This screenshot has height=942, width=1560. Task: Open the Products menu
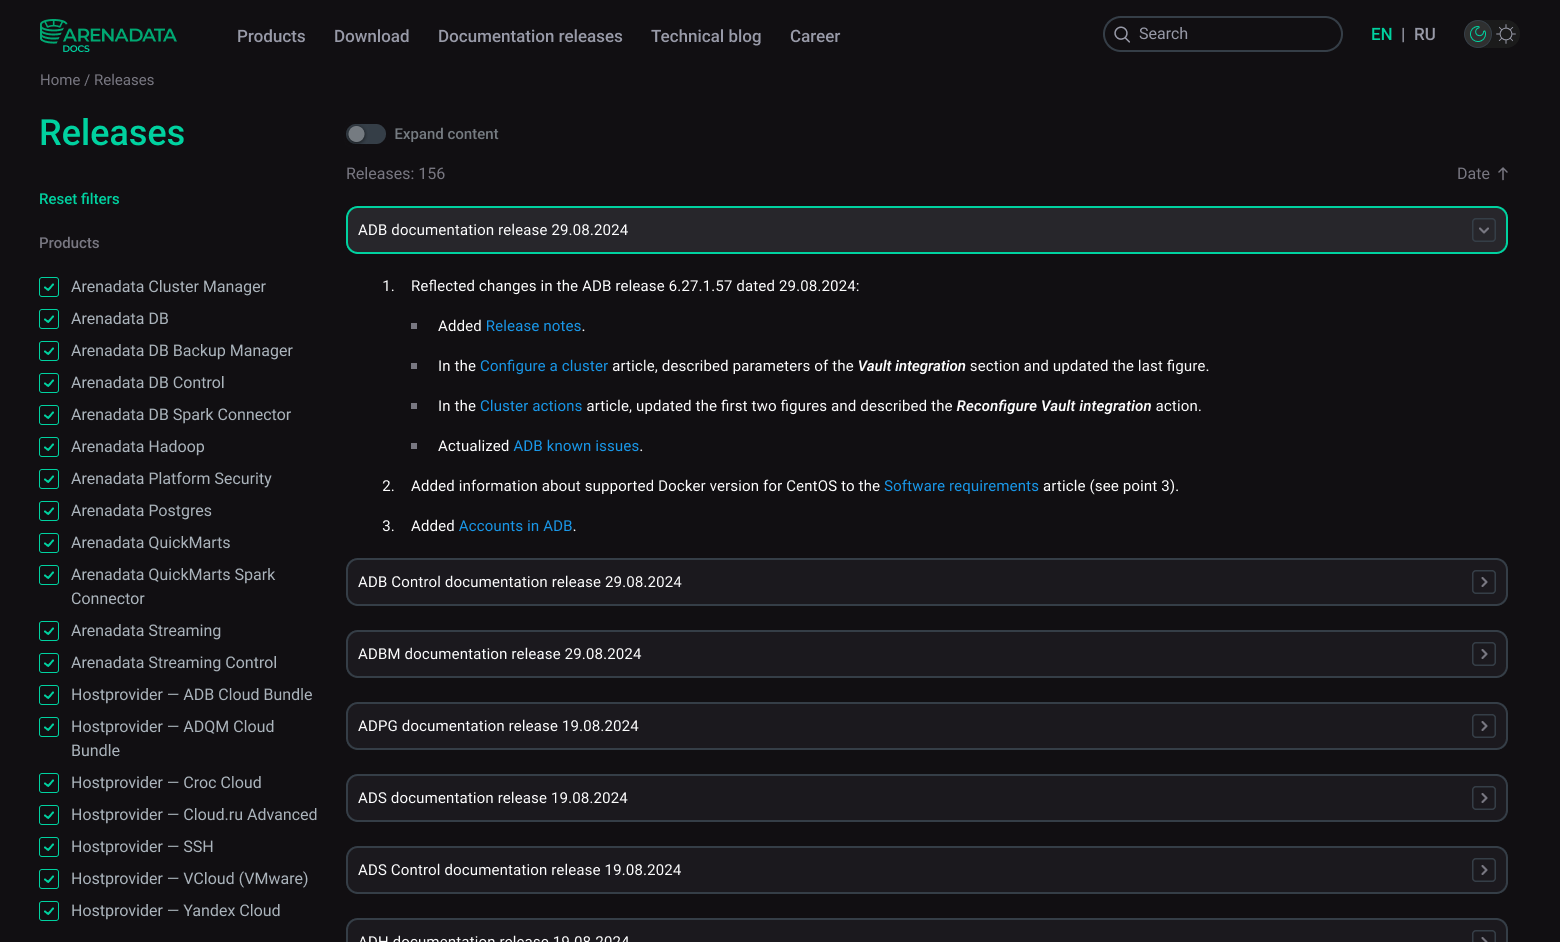[x=271, y=36]
